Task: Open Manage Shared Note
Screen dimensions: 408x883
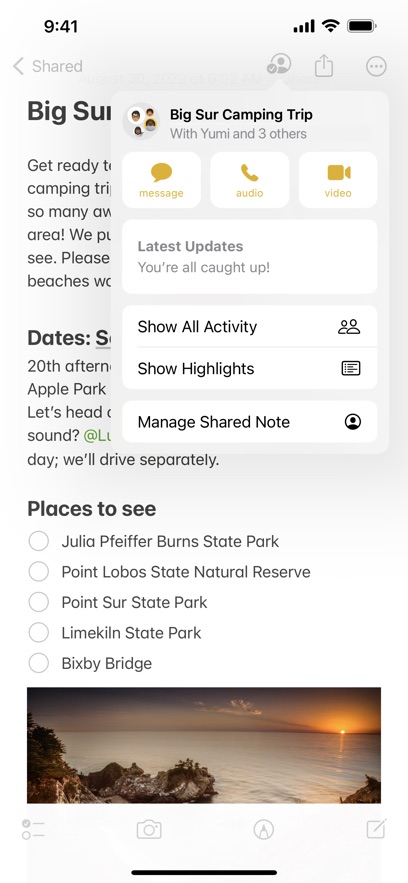Action: (249, 422)
